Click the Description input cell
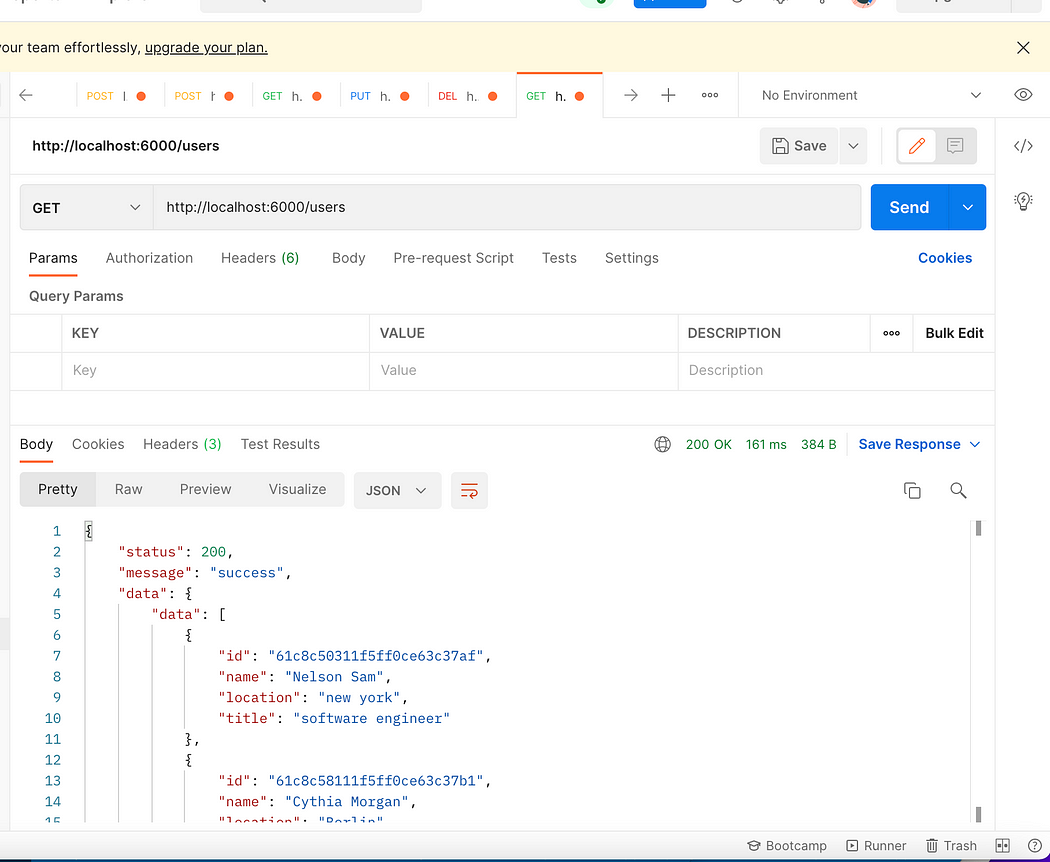This screenshot has height=862, width=1050. 836,370
